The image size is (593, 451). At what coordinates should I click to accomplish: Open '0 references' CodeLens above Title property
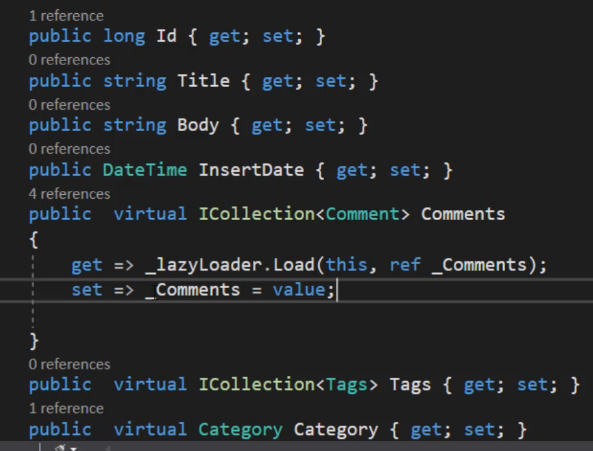tap(70, 60)
